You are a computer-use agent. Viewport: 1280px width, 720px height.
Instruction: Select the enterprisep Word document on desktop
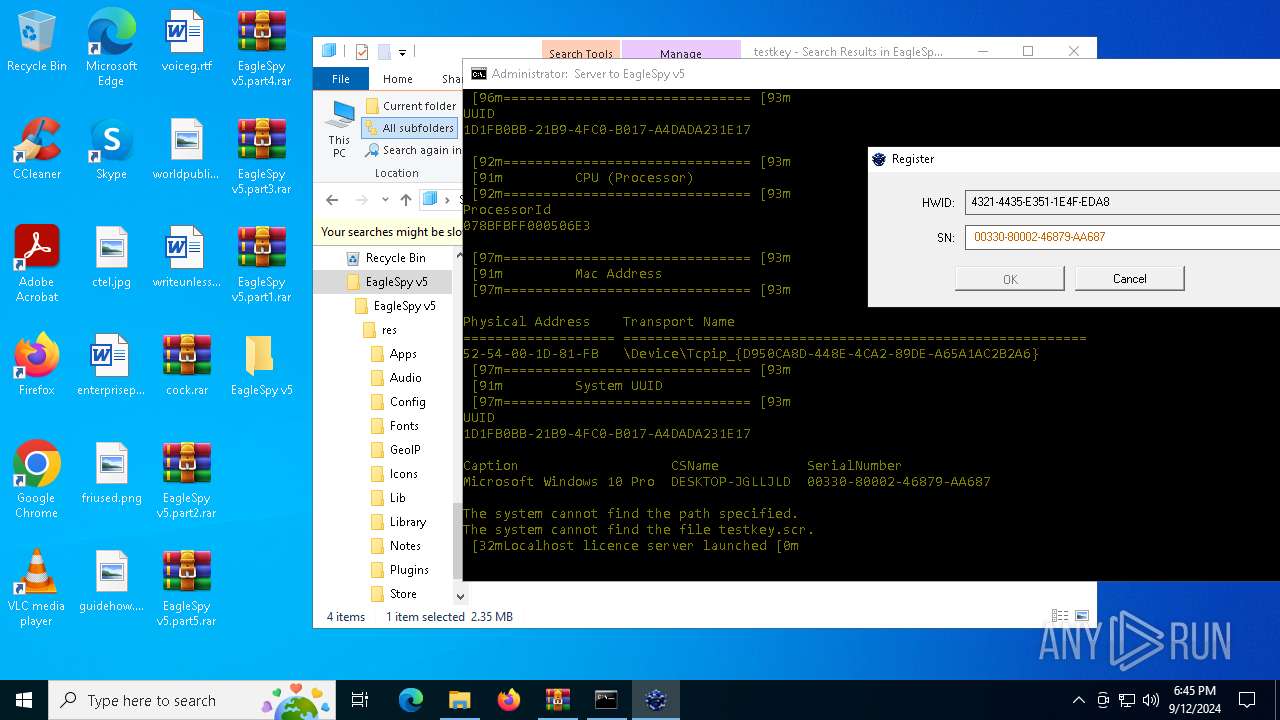click(111, 365)
